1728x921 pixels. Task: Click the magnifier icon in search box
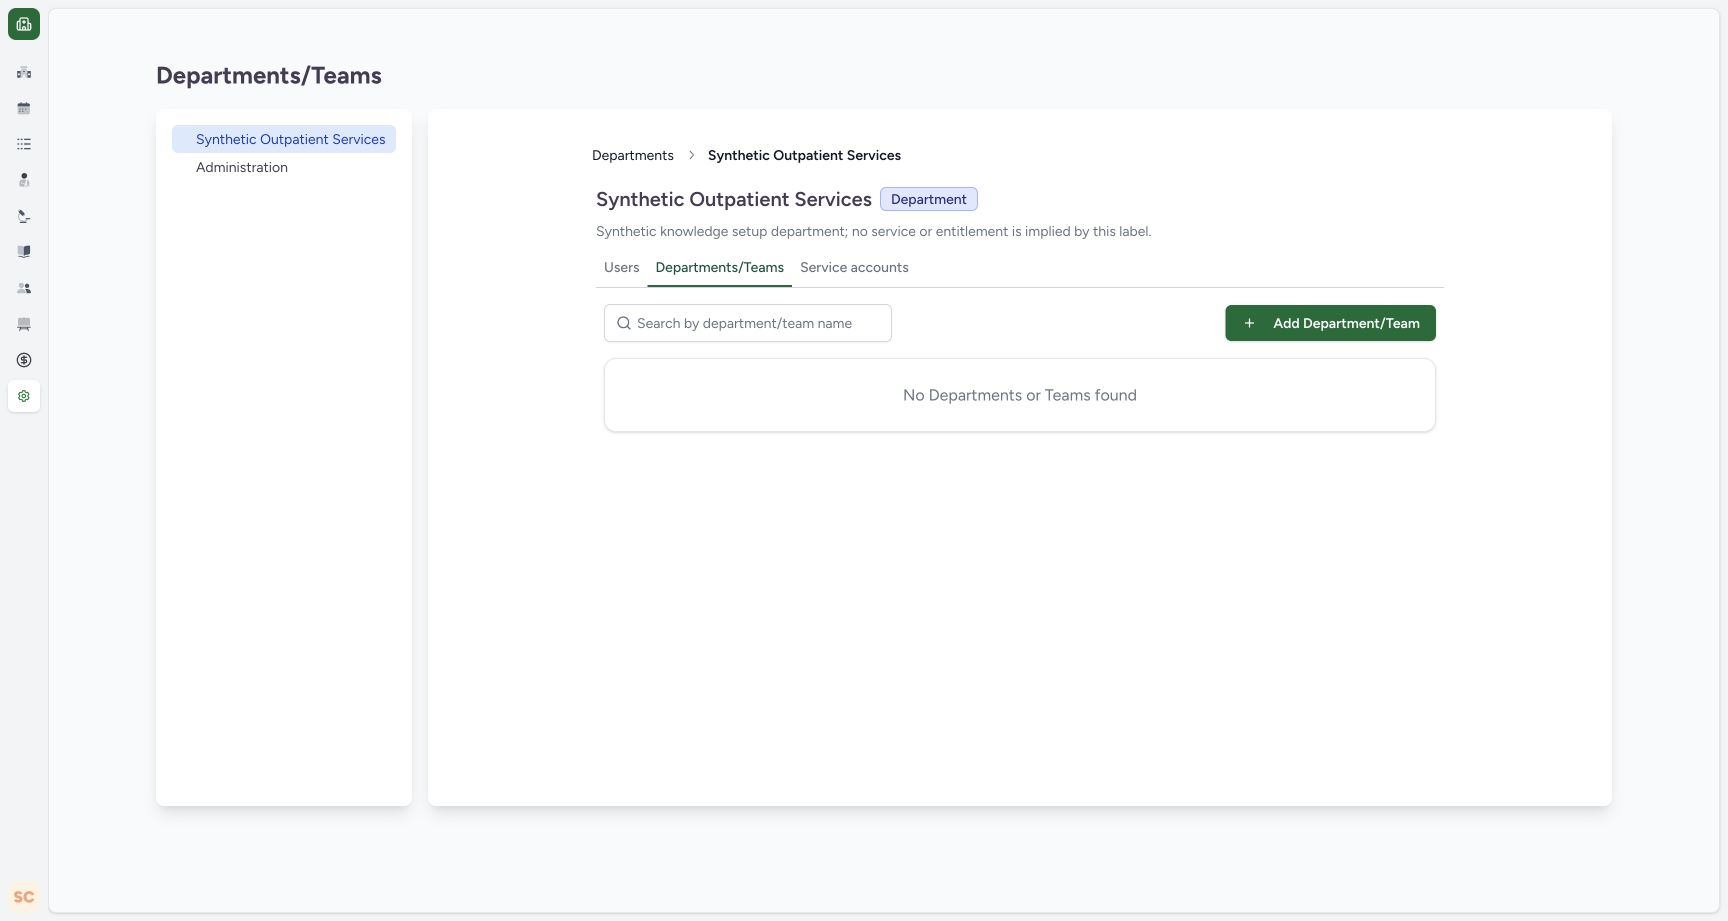pyautogui.click(x=624, y=323)
